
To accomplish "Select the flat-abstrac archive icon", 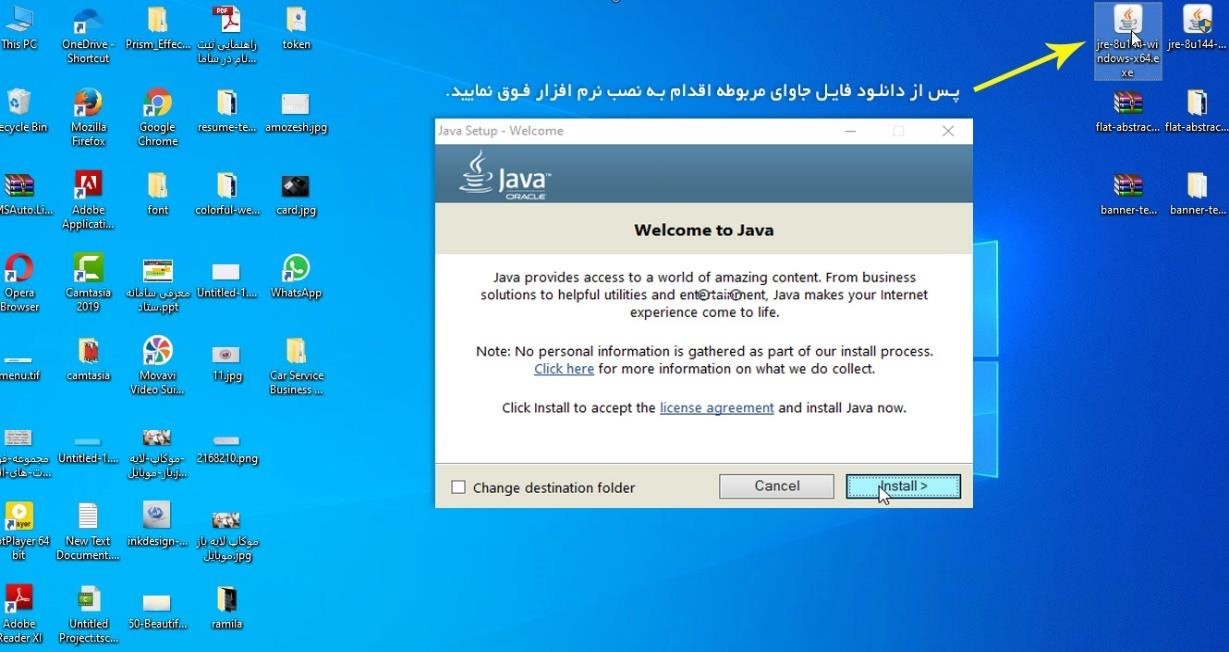I will click(1127, 110).
